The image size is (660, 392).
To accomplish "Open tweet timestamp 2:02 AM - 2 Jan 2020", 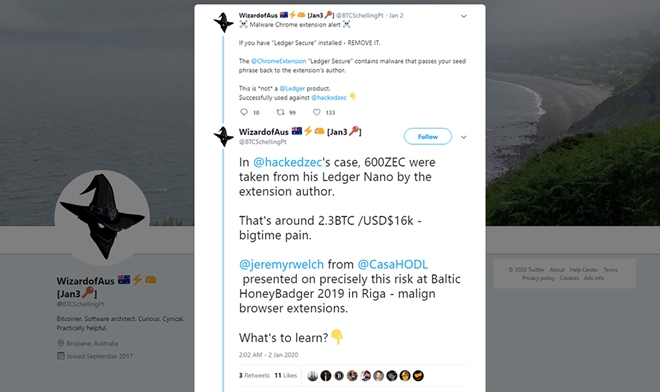I will 269,355.
